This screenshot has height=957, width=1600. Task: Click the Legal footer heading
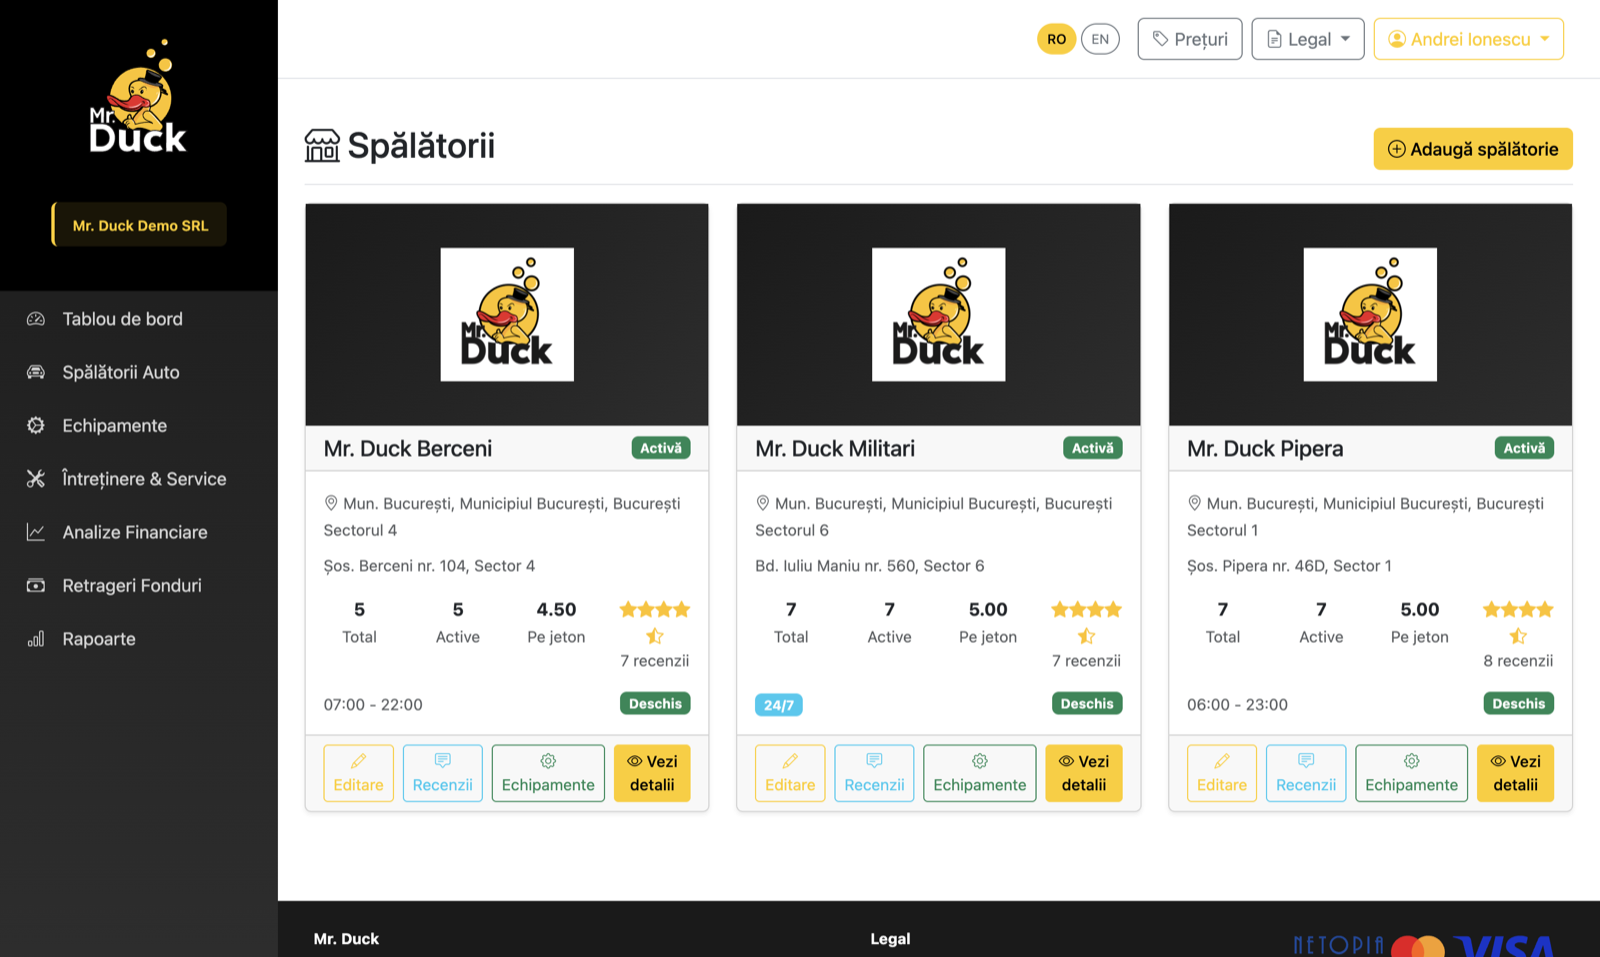(x=890, y=939)
